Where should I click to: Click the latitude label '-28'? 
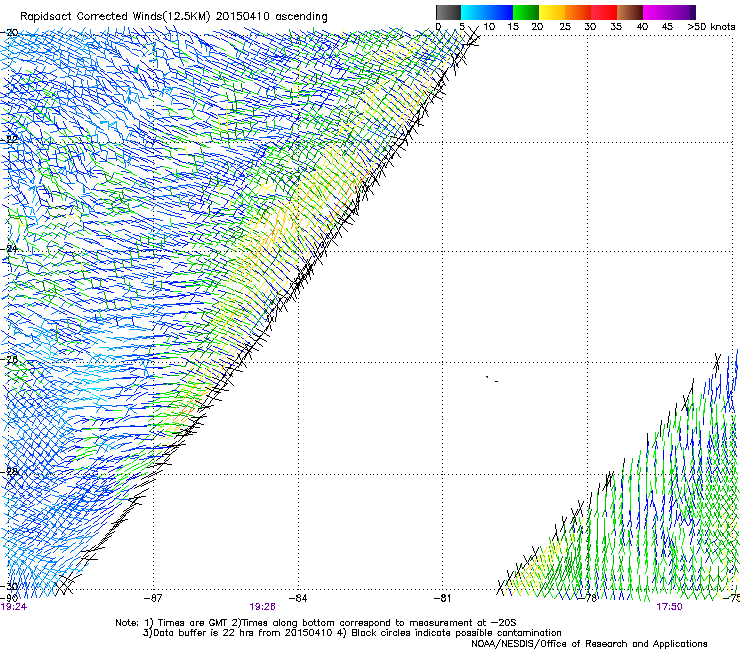(10, 471)
